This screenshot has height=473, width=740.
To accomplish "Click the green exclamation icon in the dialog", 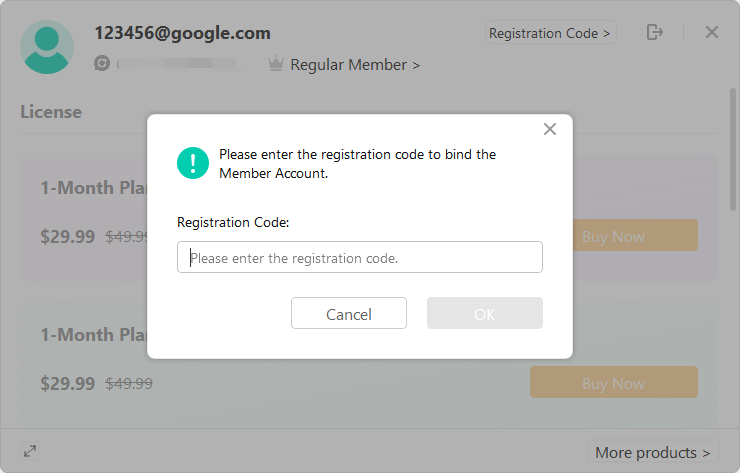I will (x=193, y=163).
